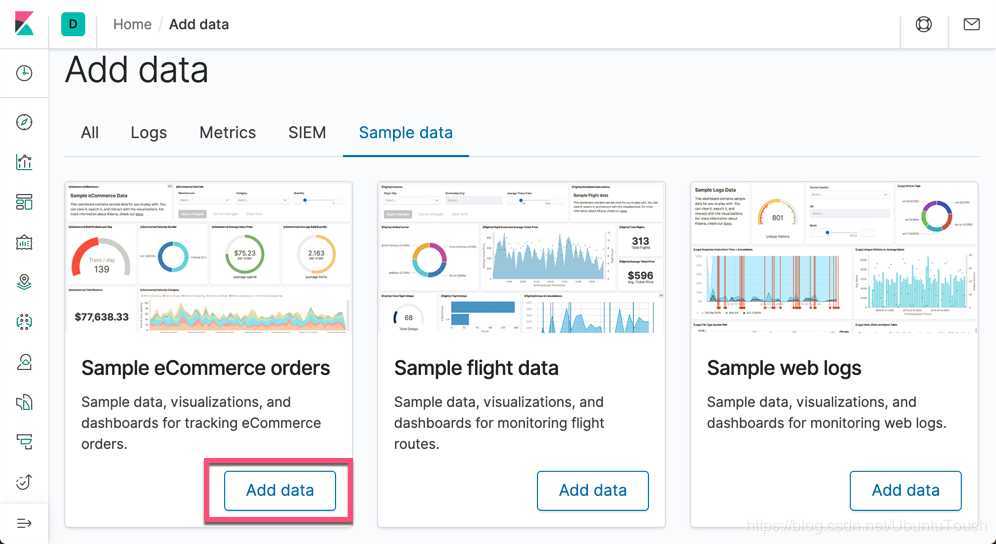Screen dimensions: 996x544
Task: Expand the side navigation menu
Action: click(x=24, y=523)
